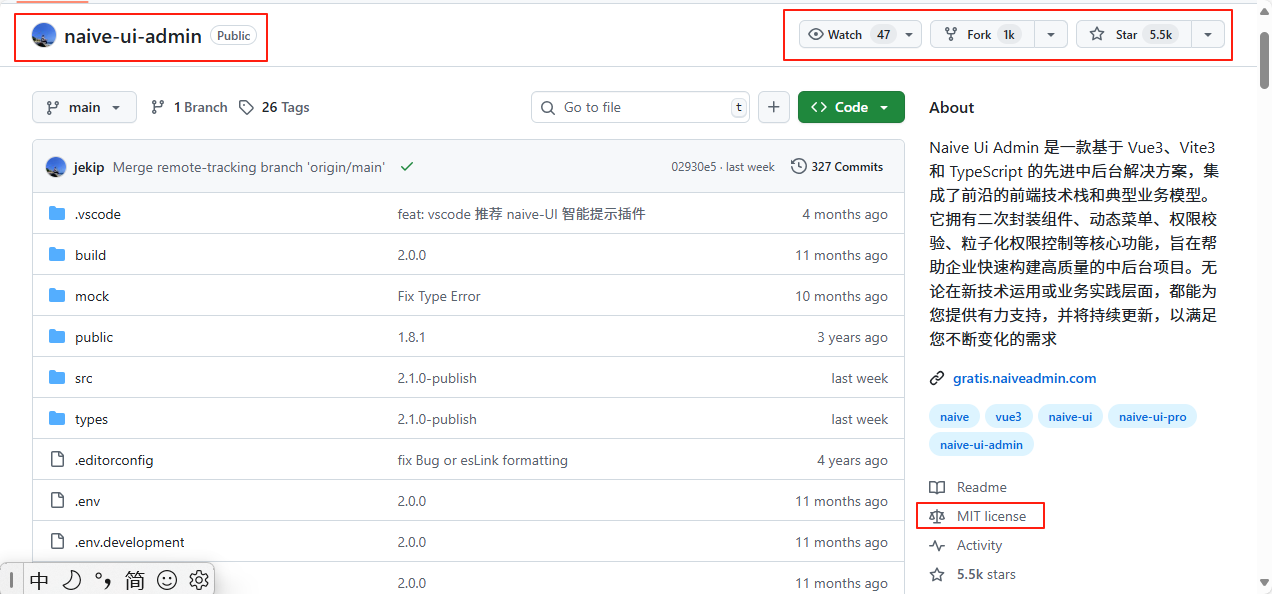Open the .env.development file
This screenshot has width=1272, height=594.
[130, 542]
